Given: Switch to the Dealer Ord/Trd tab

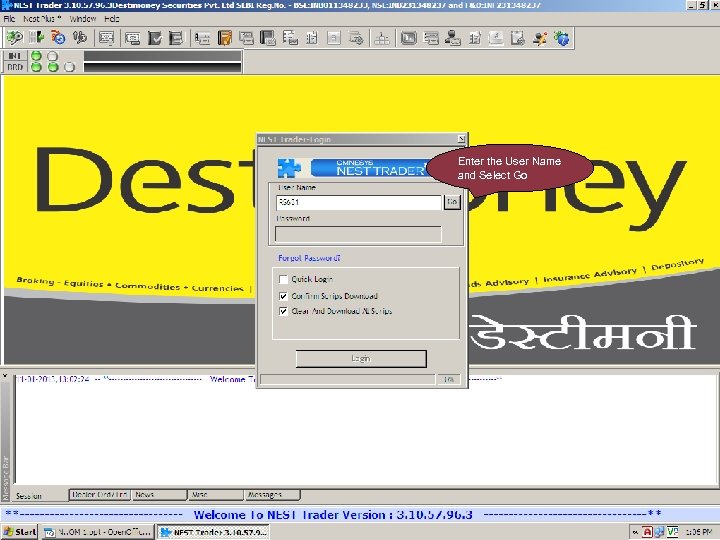Looking at the screenshot, I should 100,495.
